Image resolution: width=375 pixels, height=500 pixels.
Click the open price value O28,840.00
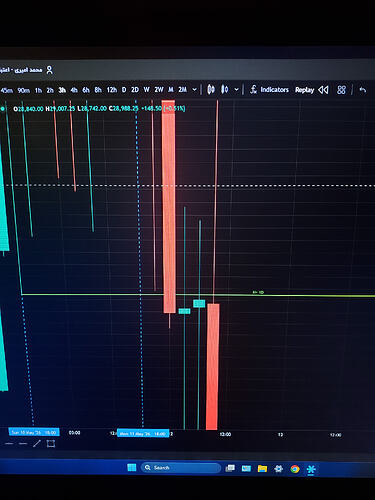point(28,109)
